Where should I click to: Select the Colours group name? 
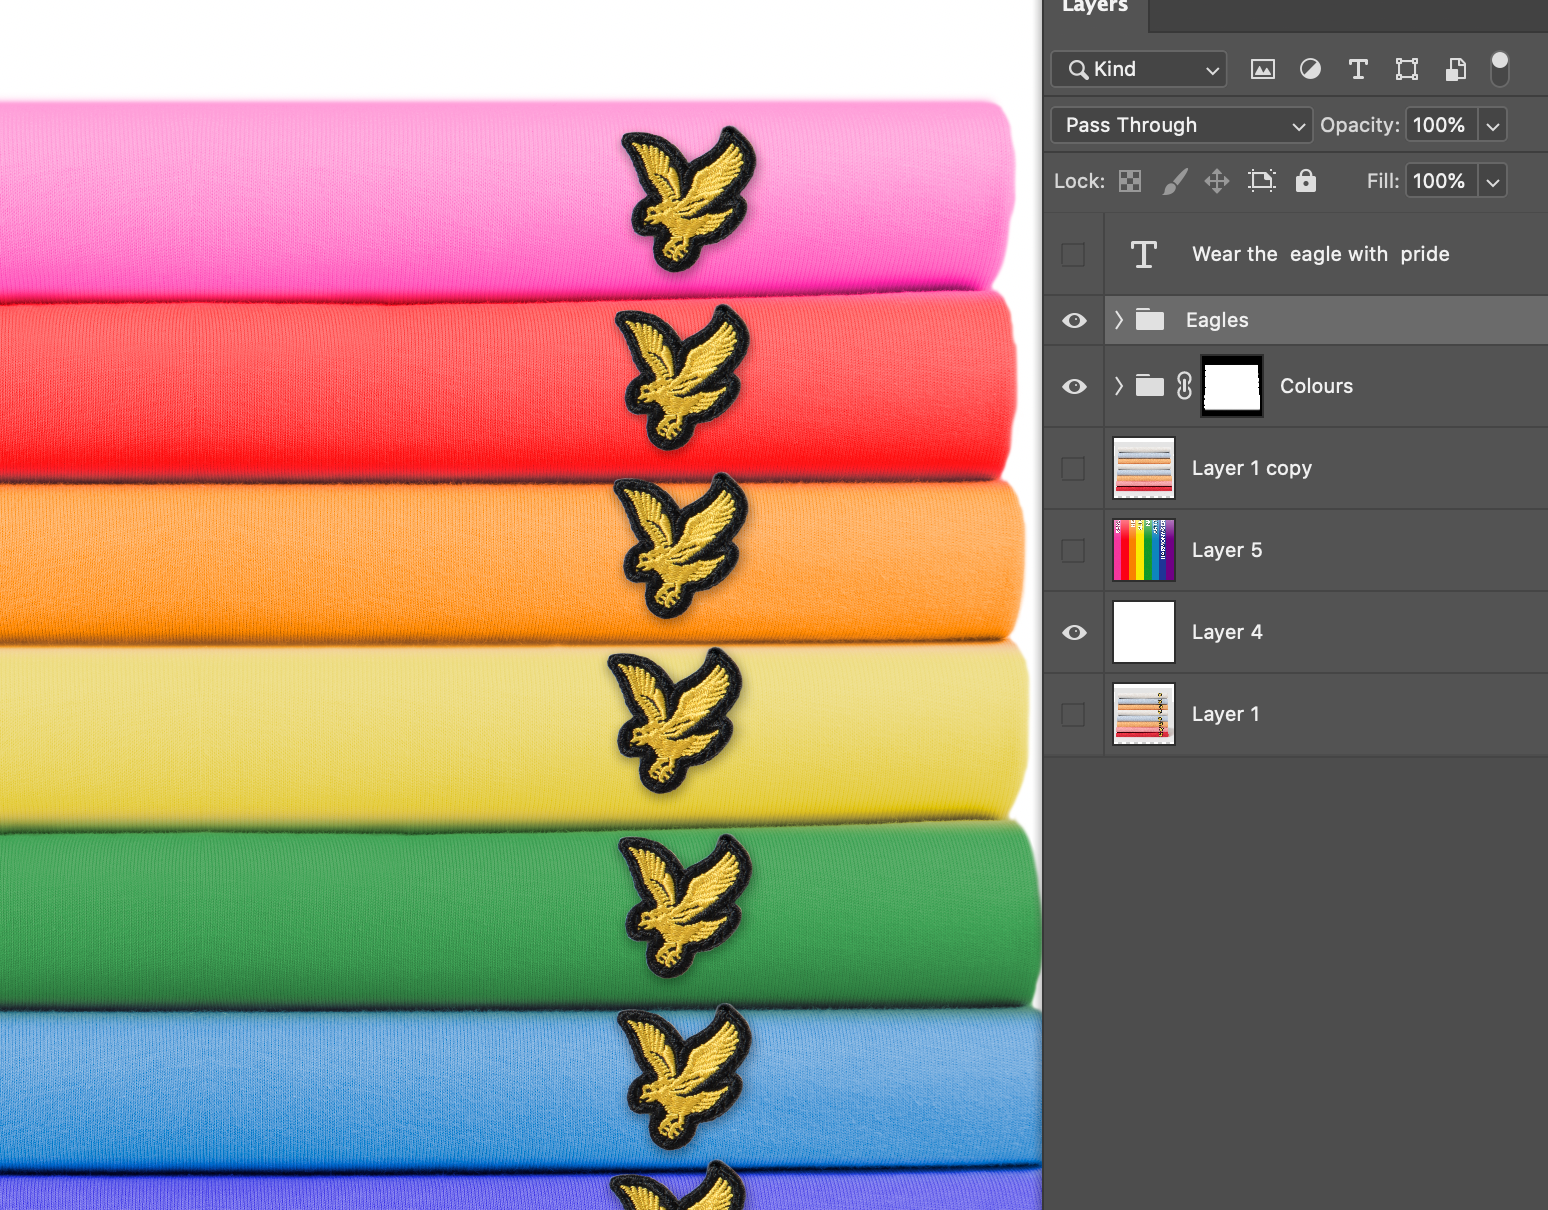click(x=1316, y=386)
